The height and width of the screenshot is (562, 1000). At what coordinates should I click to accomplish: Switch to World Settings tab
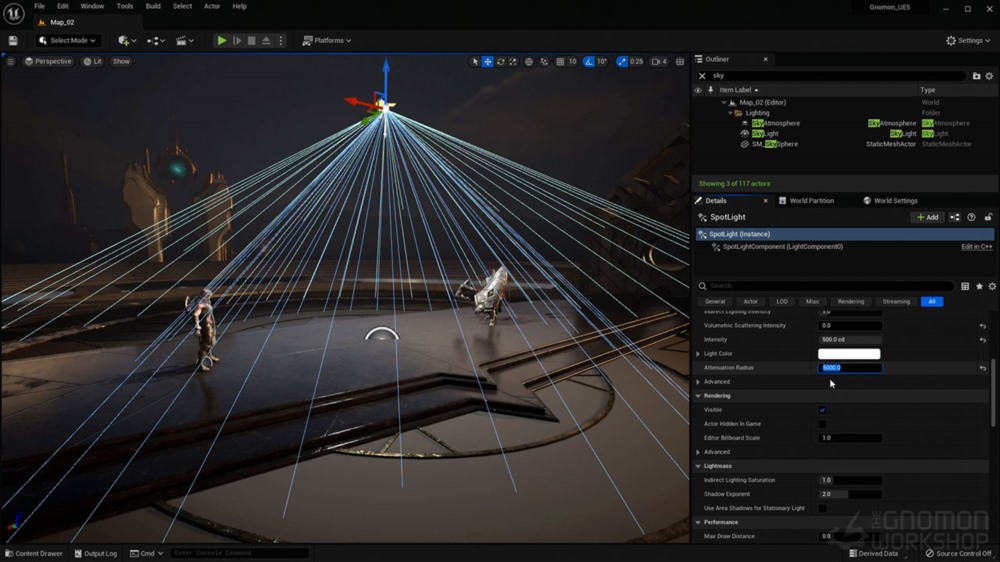890,200
